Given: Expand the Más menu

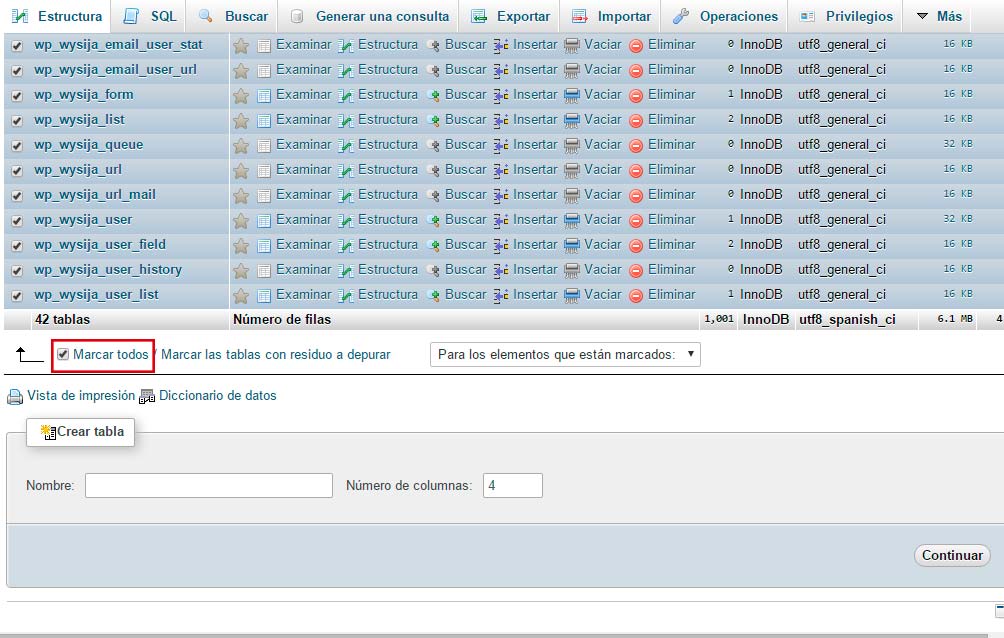Looking at the screenshot, I should coord(938,16).
